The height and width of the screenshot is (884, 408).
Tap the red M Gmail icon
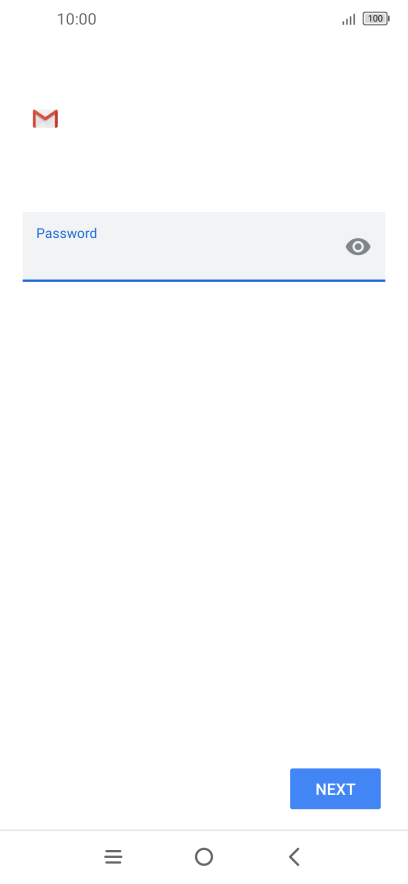(x=45, y=118)
